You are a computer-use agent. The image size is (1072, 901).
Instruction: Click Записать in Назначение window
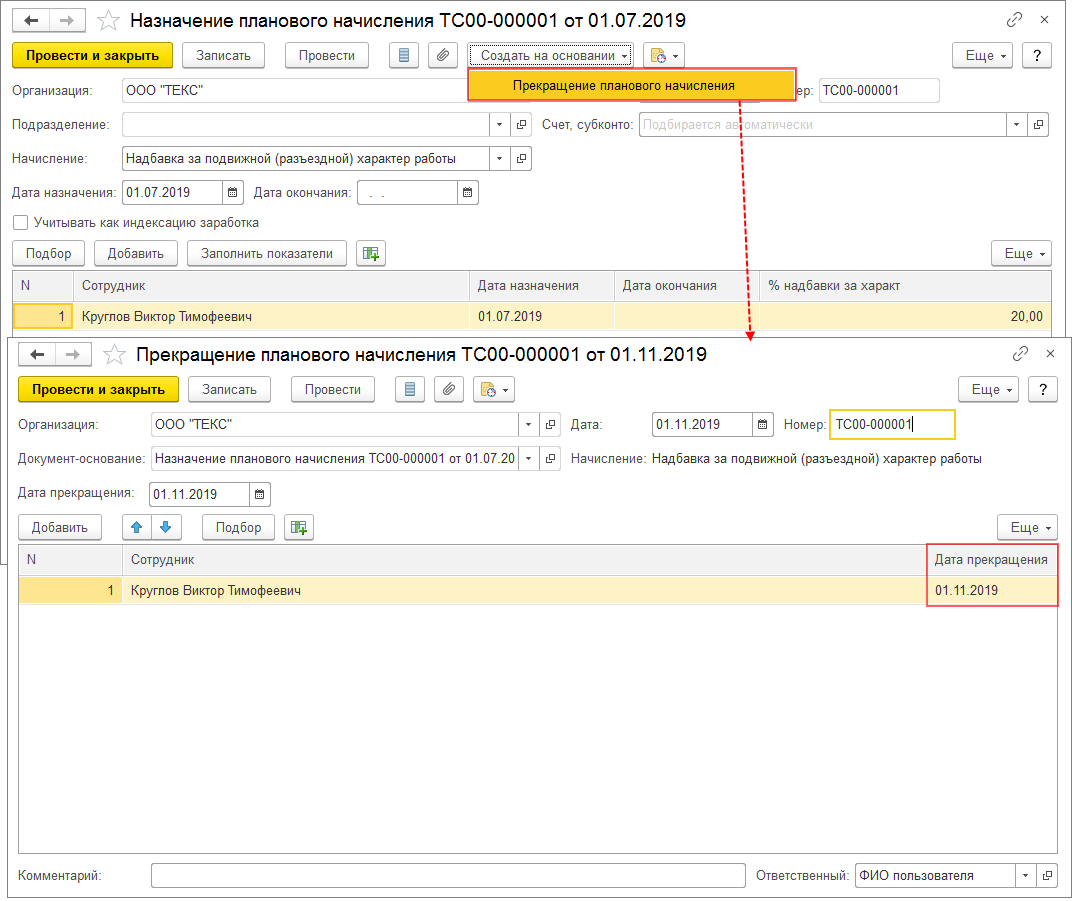(x=224, y=55)
